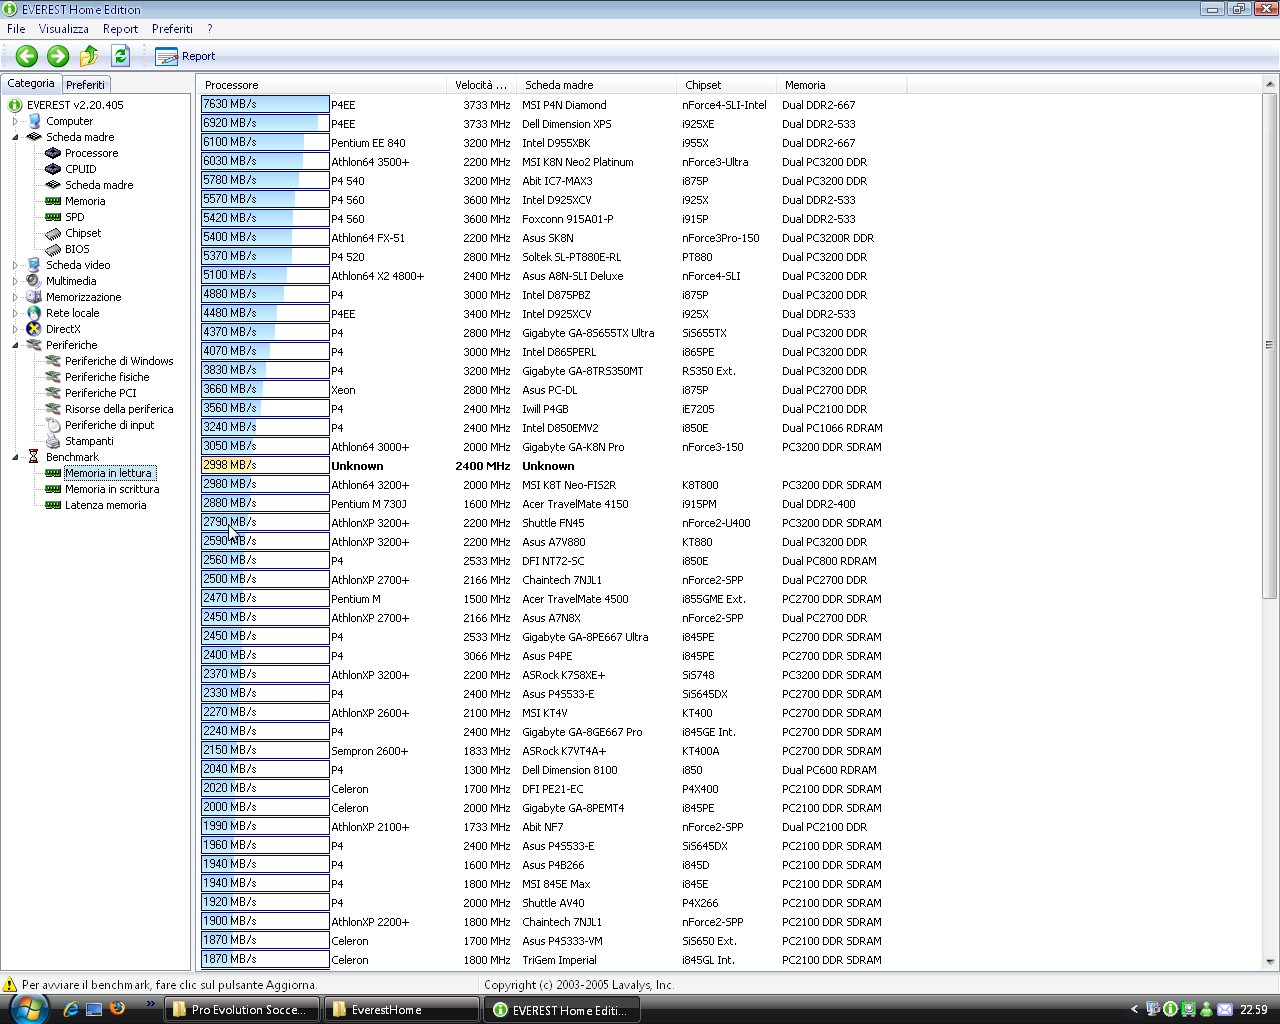Select CPUID icon in the tree
Image resolution: width=1280 pixels, height=1024 pixels.
pos(54,169)
